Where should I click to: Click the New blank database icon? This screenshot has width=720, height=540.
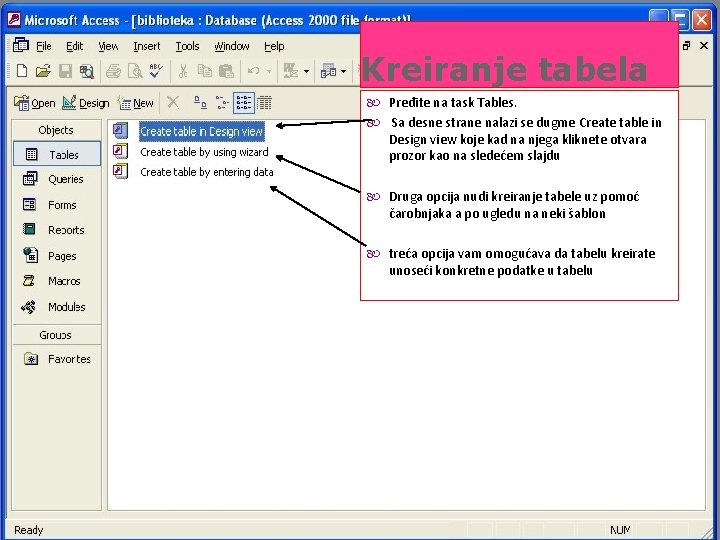[x=22, y=71]
